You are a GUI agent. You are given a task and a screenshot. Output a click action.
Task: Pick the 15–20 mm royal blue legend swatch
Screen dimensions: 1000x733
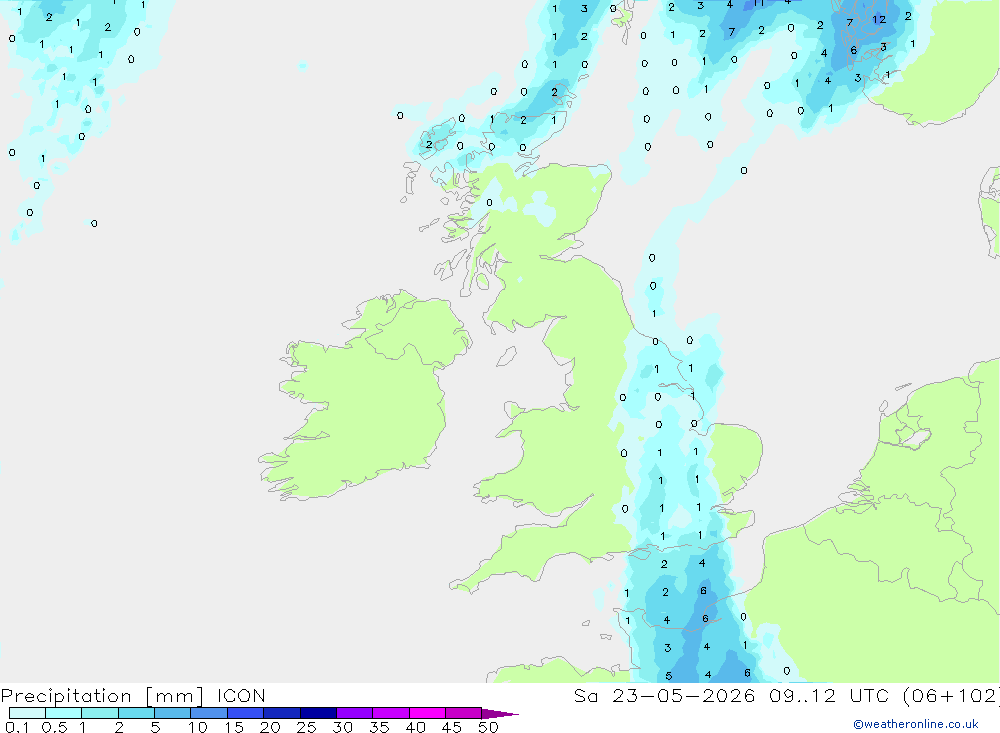(x=246, y=713)
